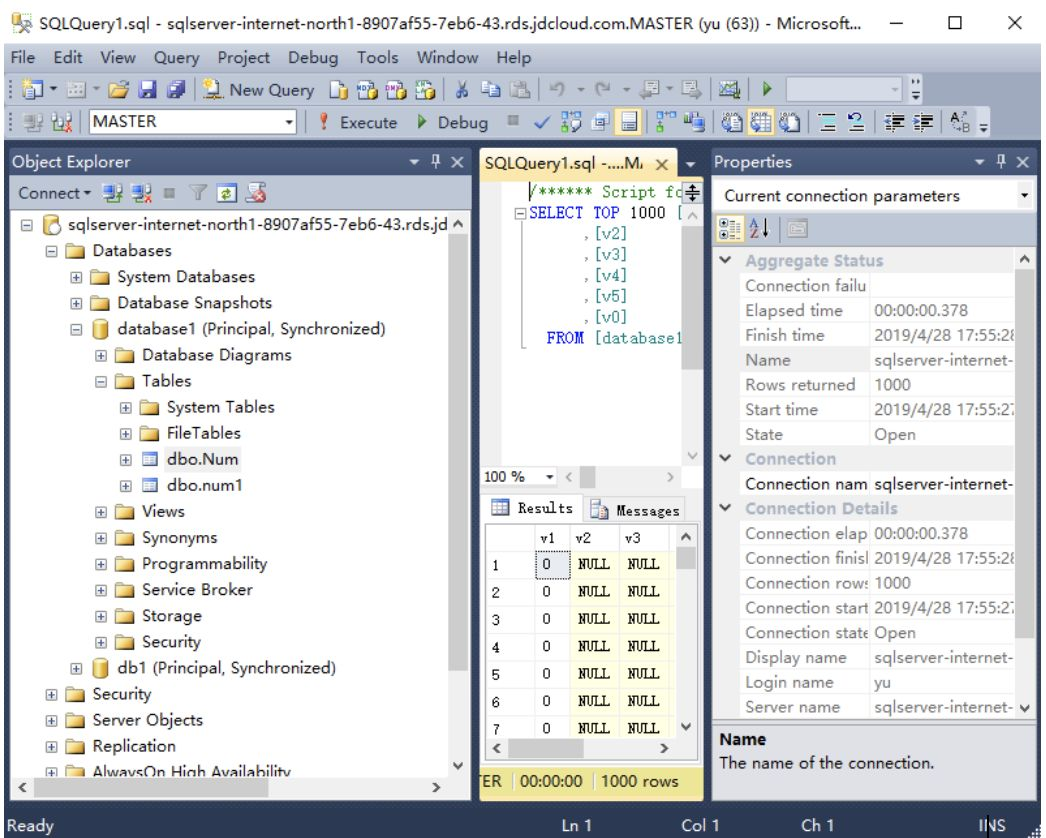Toggle Include Client Statistics
This screenshot has width=1046, height=838.
click(694, 122)
